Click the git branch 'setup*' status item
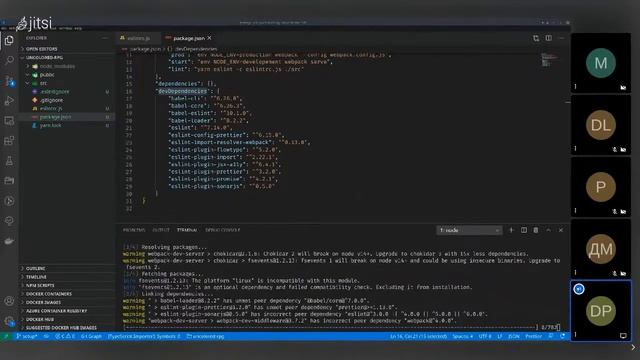Image resolution: width=640 pixels, height=360 pixels. (x=27, y=337)
